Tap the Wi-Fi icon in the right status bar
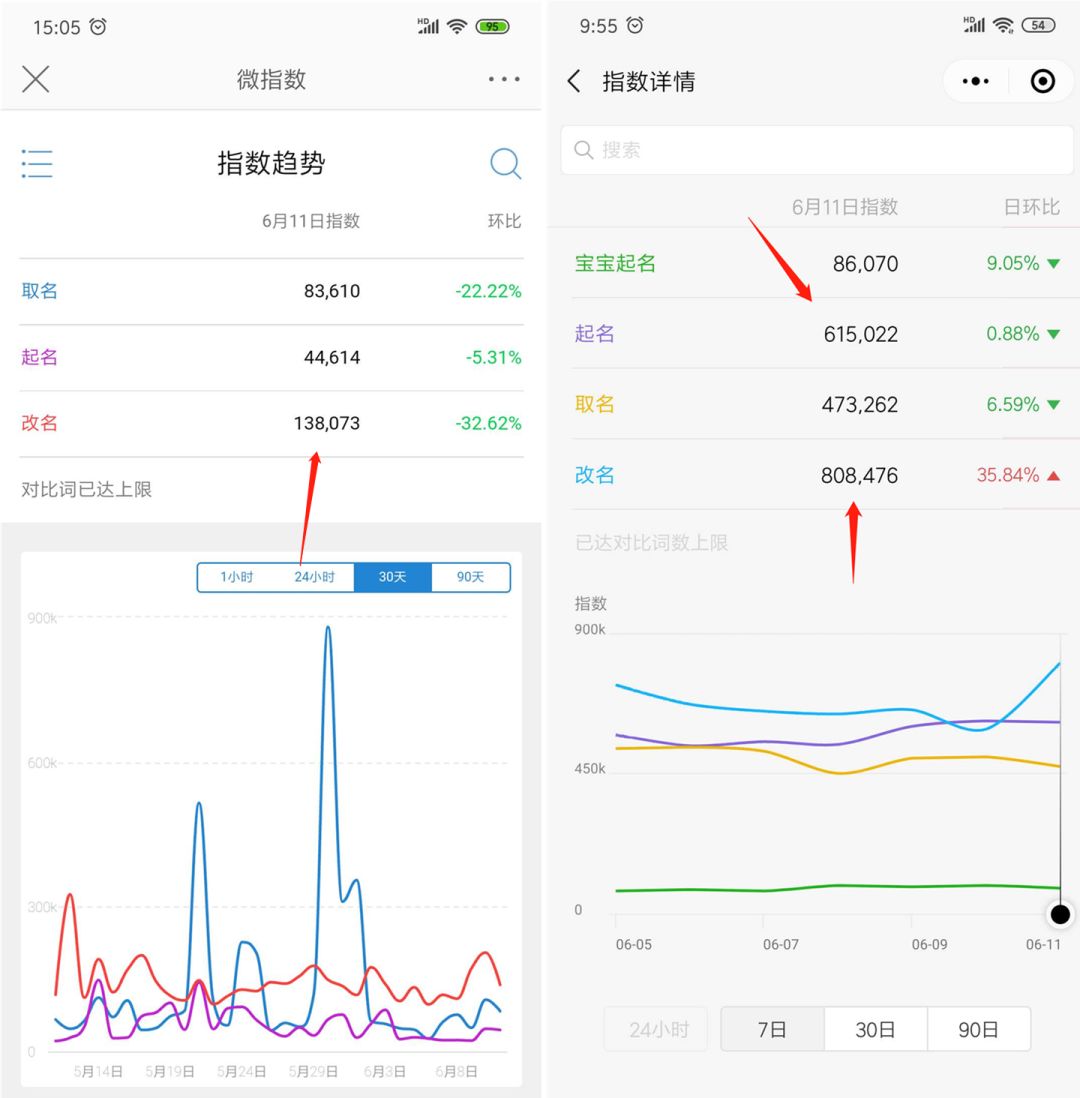The width and height of the screenshot is (1080, 1098). point(1003,25)
